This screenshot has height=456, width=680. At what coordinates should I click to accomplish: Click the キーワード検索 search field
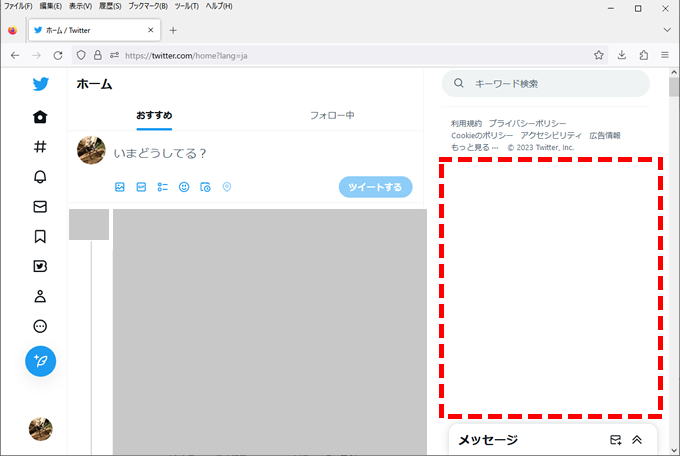coord(546,84)
